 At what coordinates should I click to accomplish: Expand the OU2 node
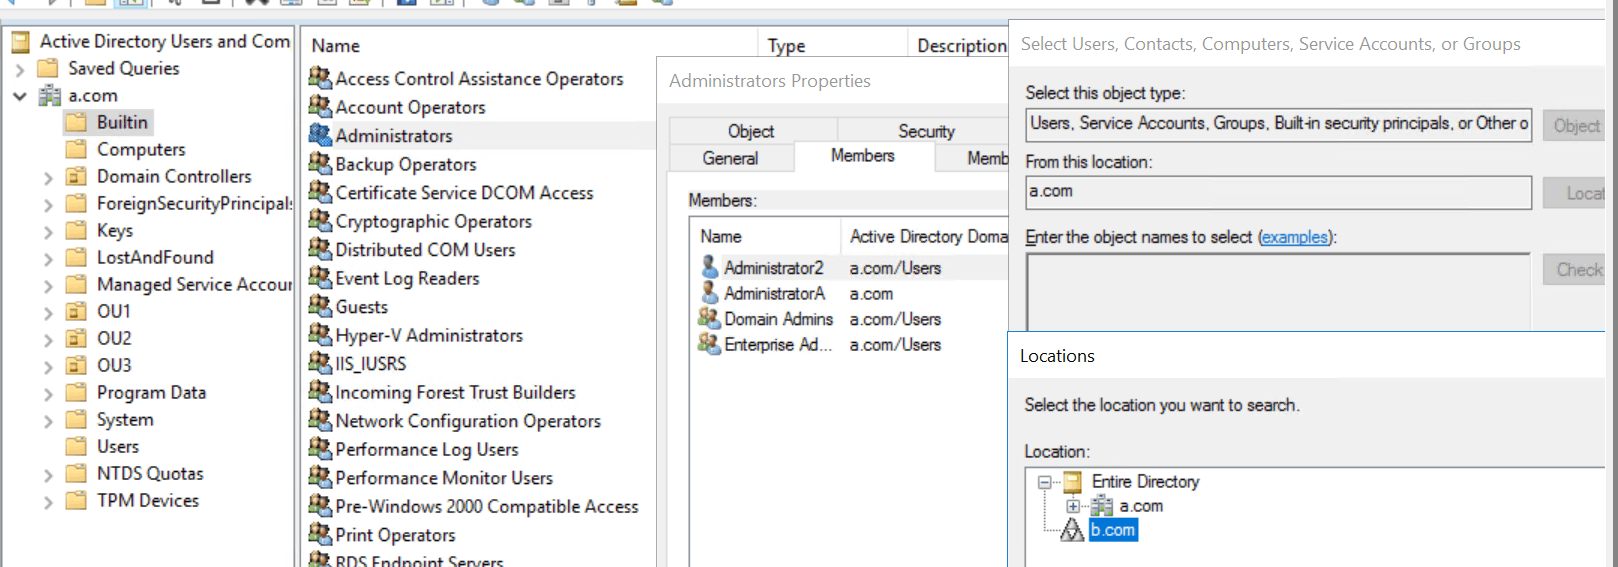pyautogui.click(x=48, y=339)
